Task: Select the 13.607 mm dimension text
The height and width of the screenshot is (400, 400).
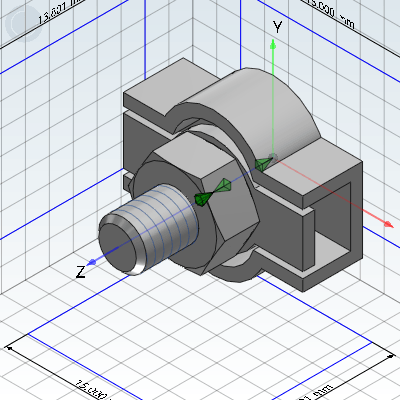Action: click(59, 12)
